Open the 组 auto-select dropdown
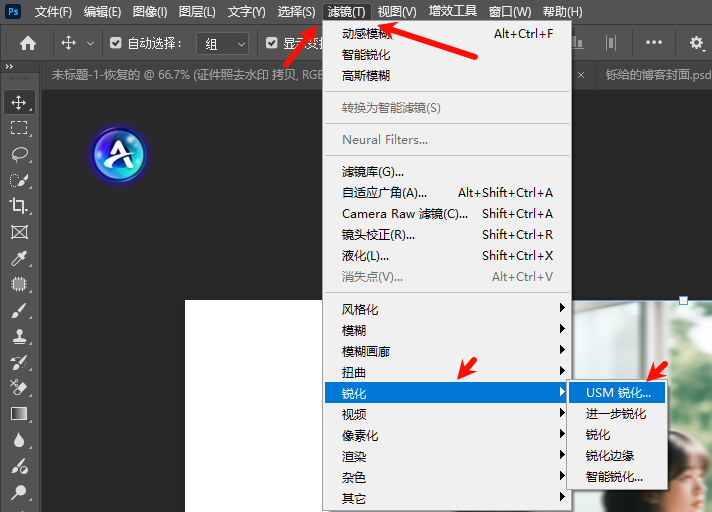Image resolution: width=712 pixels, height=512 pixels. tap(222, 44)
